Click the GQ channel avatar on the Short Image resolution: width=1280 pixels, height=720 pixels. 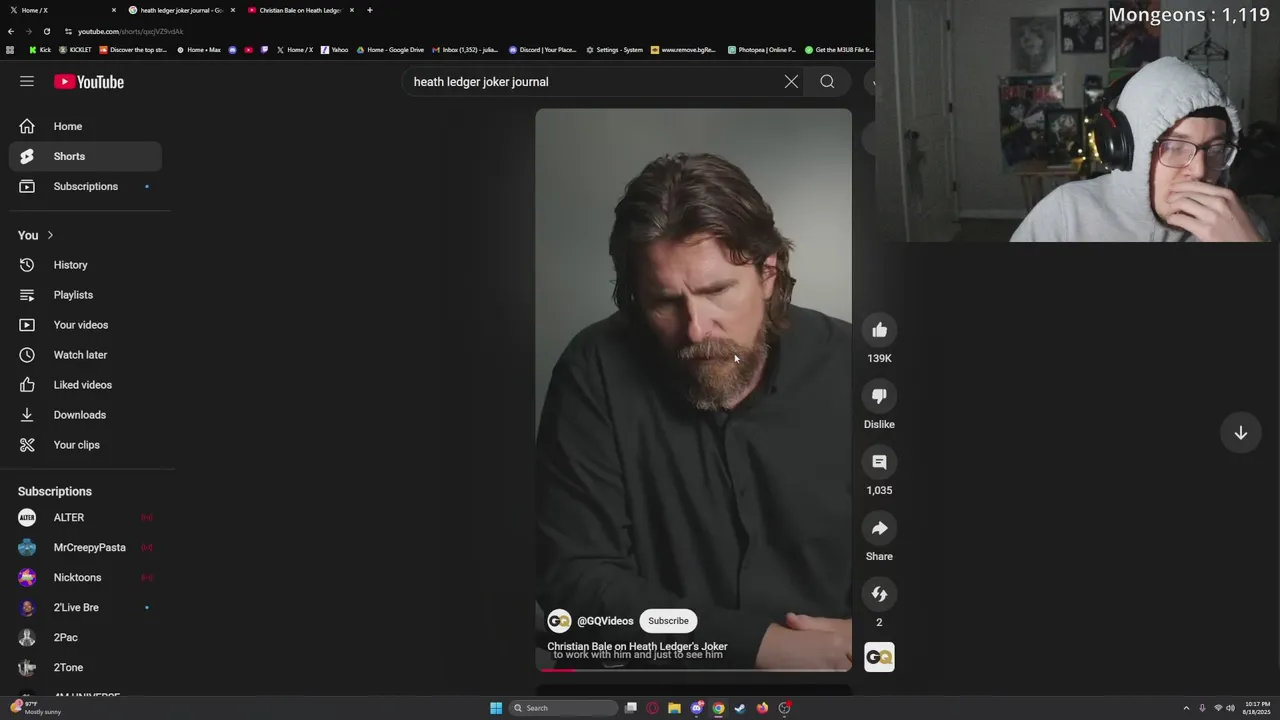(x=559, y=621)
